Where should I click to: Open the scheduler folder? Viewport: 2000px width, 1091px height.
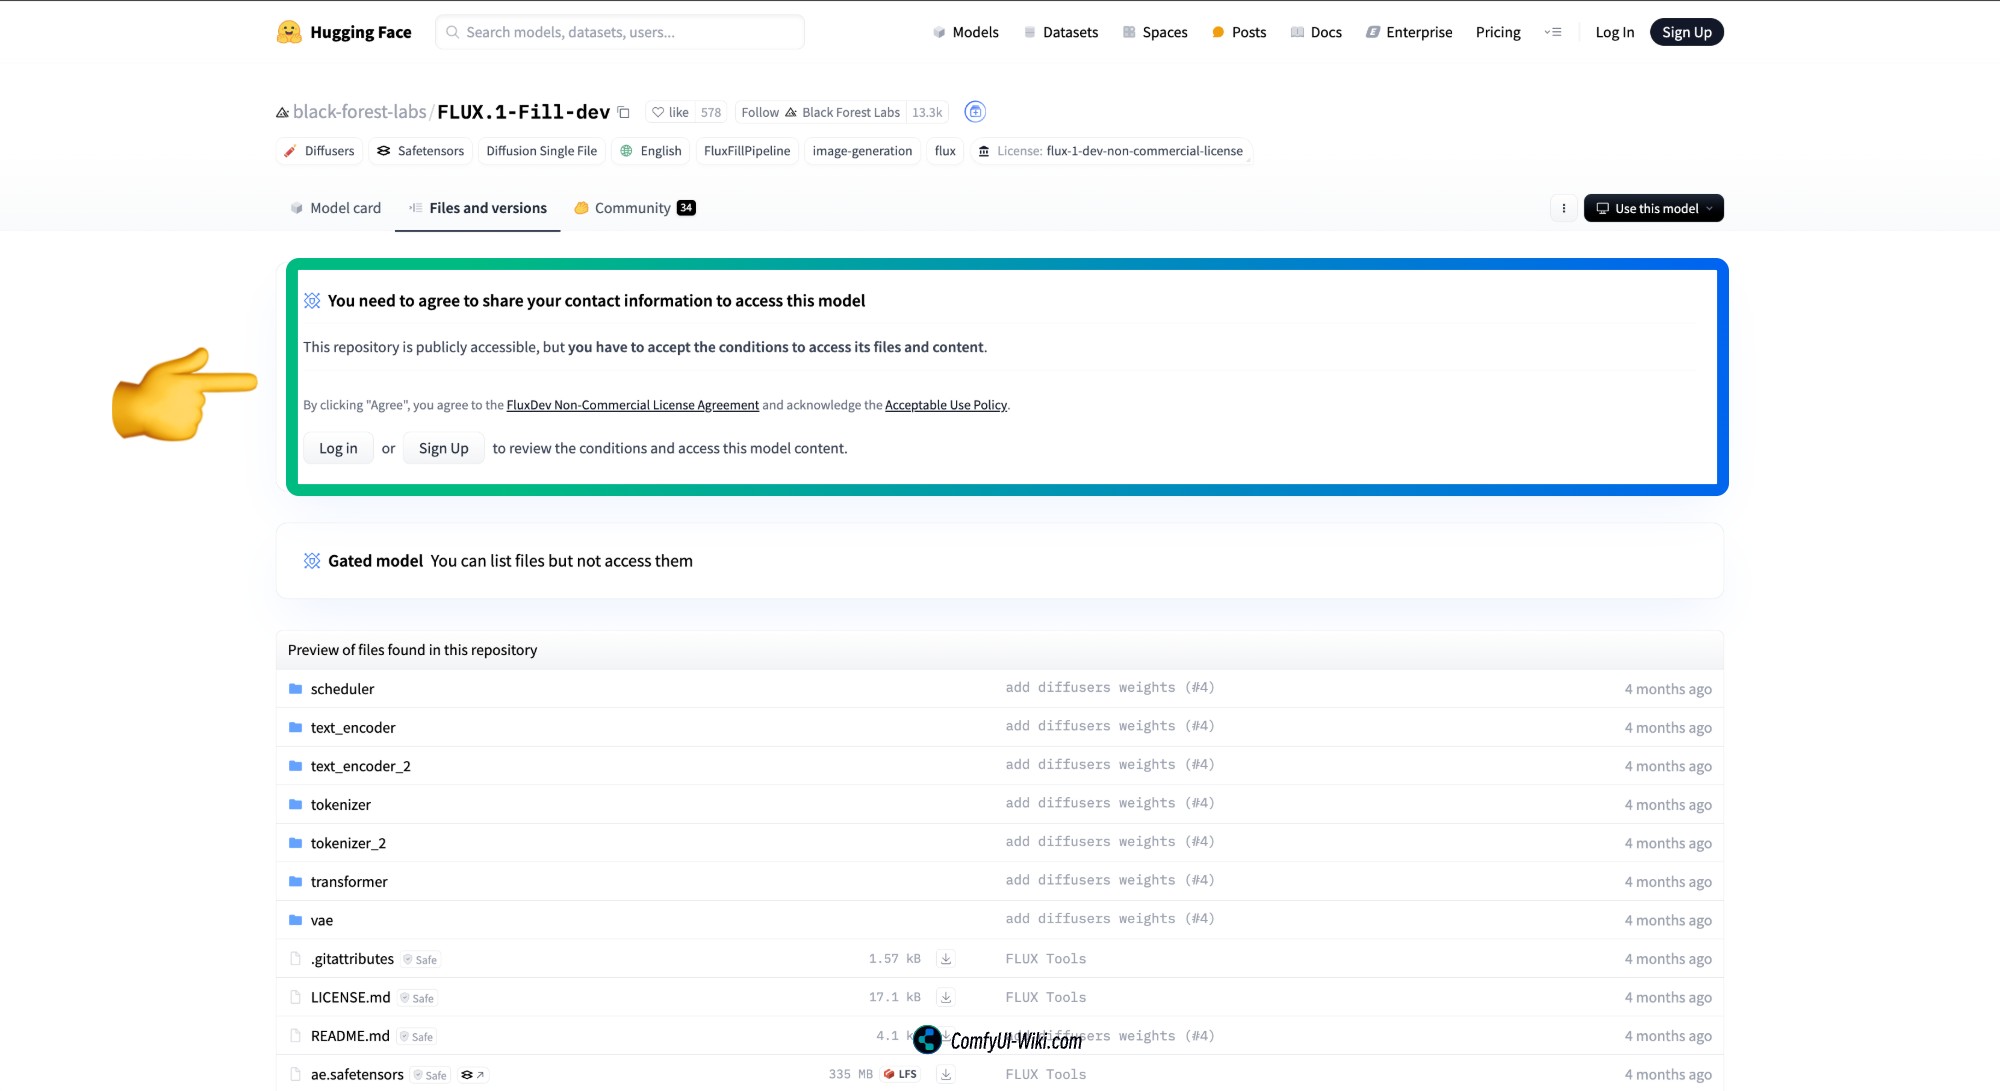pos(342,689)
